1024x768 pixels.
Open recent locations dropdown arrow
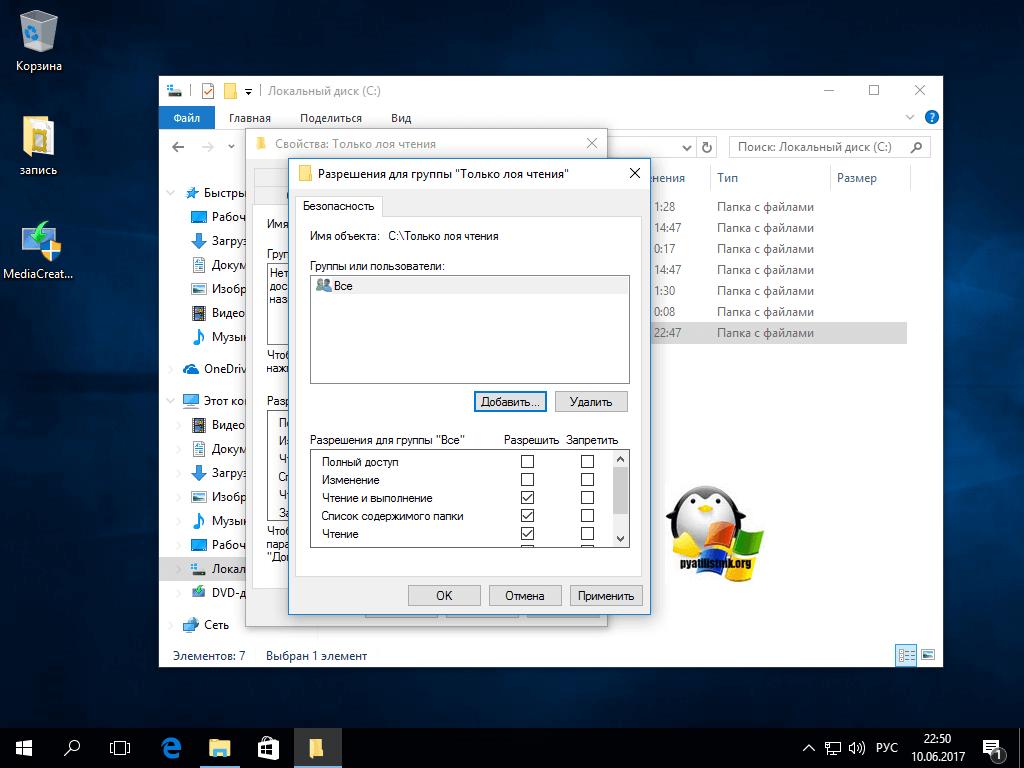click(x=231, y=147)
